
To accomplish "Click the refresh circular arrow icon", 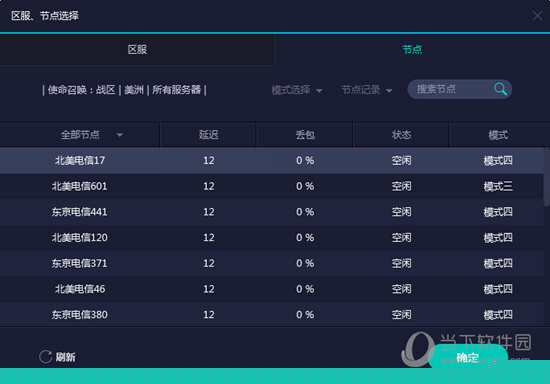I will click(45, 357).
